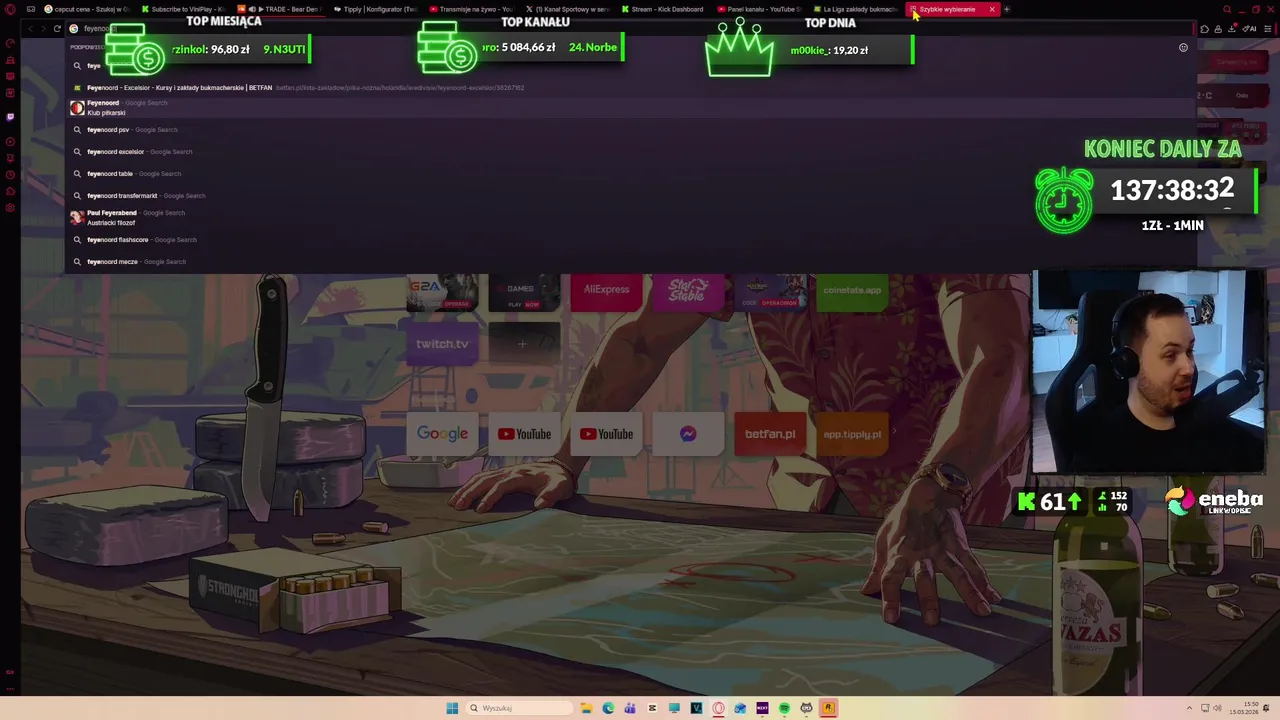Switch to the 'Stream - Kick Dashboard' tab
1280x720 pixels.
pos(664,9)
